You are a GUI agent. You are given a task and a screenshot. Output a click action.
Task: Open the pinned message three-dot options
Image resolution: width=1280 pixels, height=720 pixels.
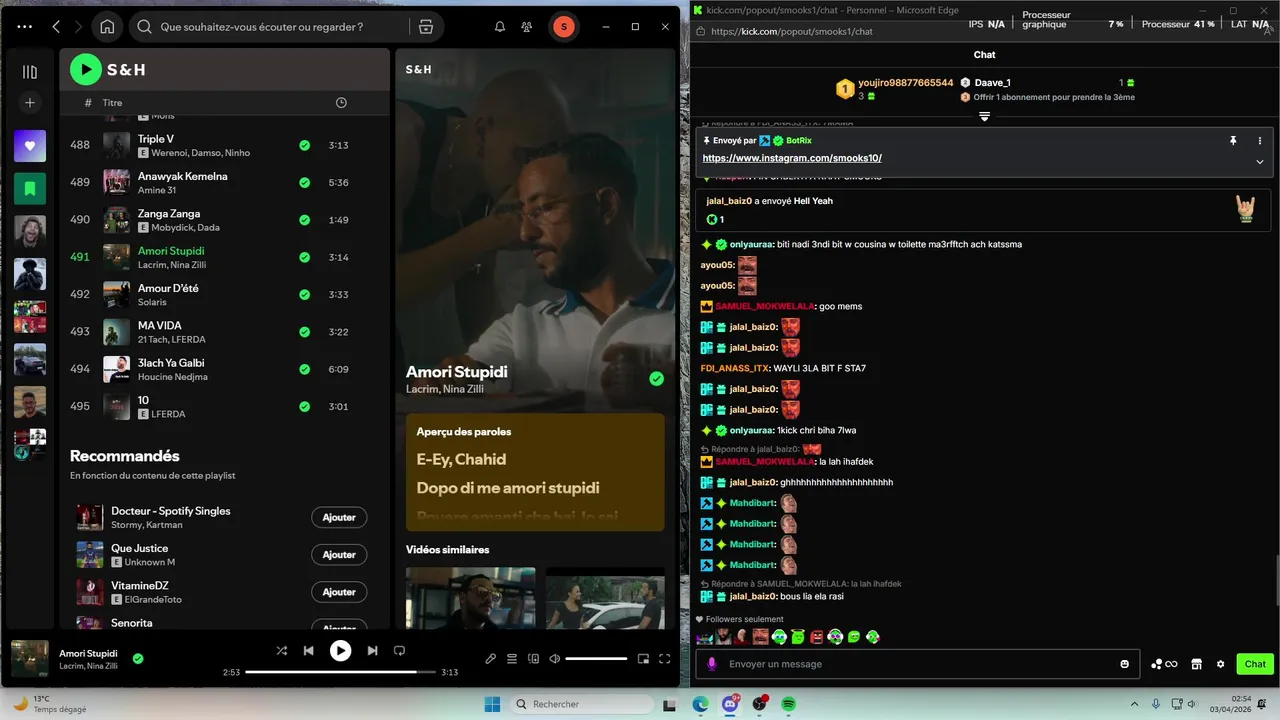[x=1260, y=141]
